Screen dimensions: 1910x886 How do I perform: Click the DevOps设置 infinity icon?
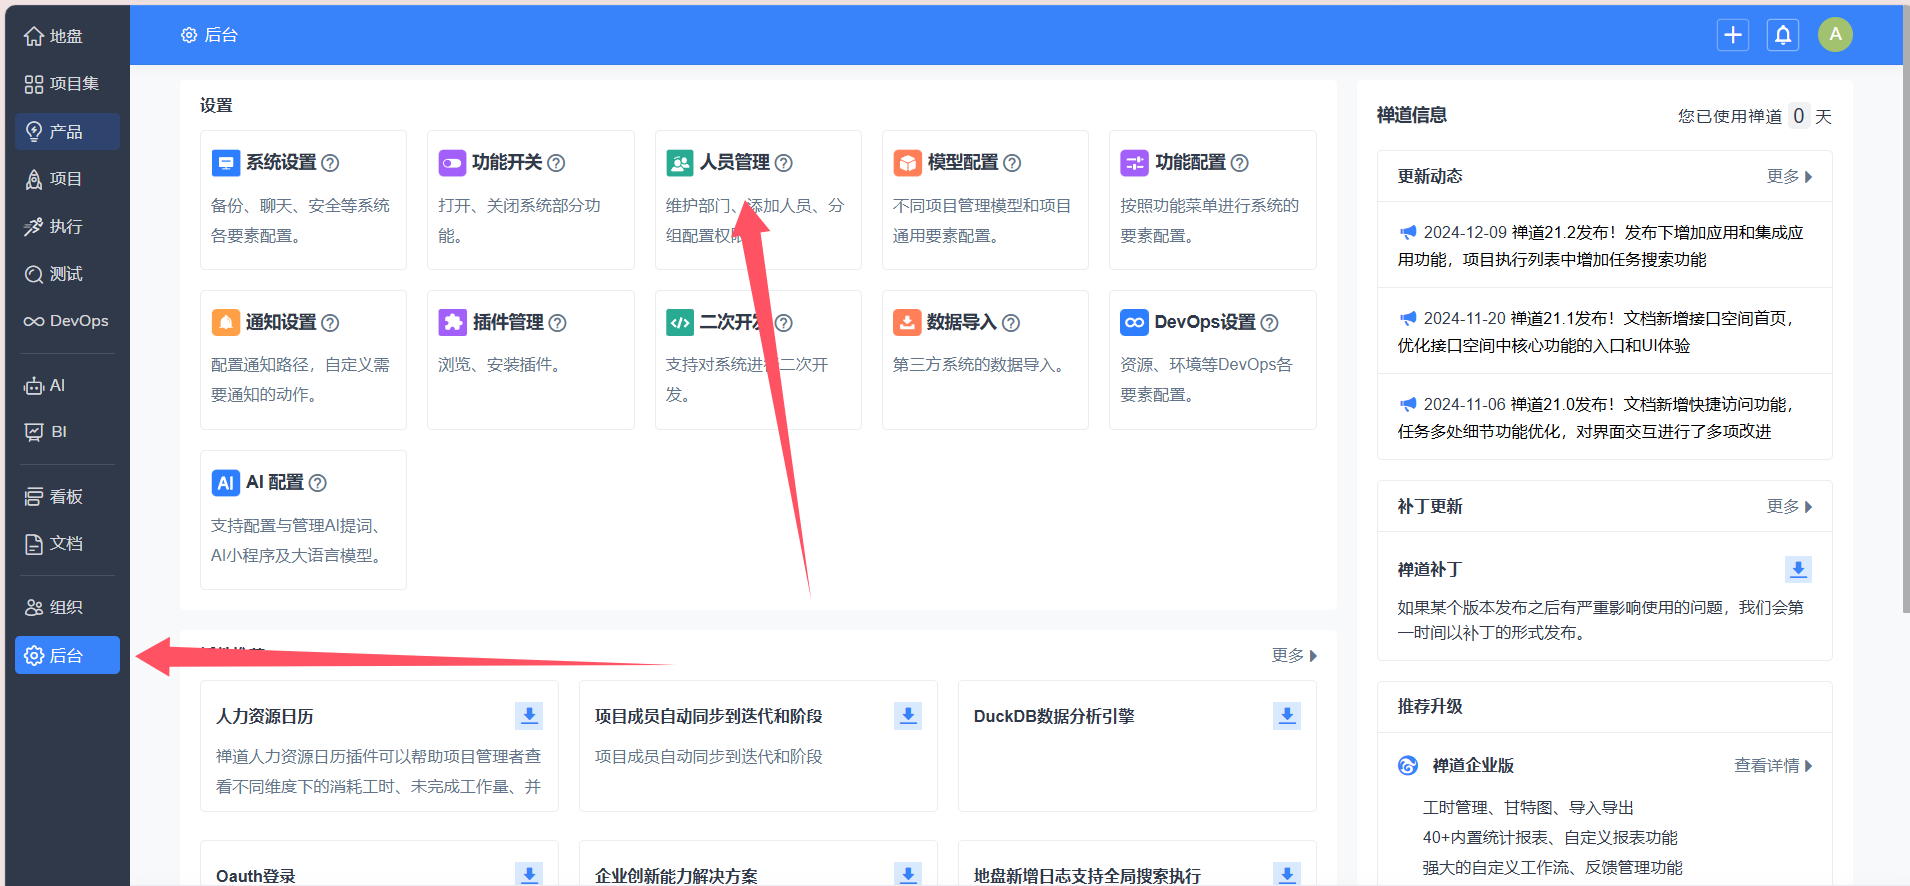[x=1135, y=322]
